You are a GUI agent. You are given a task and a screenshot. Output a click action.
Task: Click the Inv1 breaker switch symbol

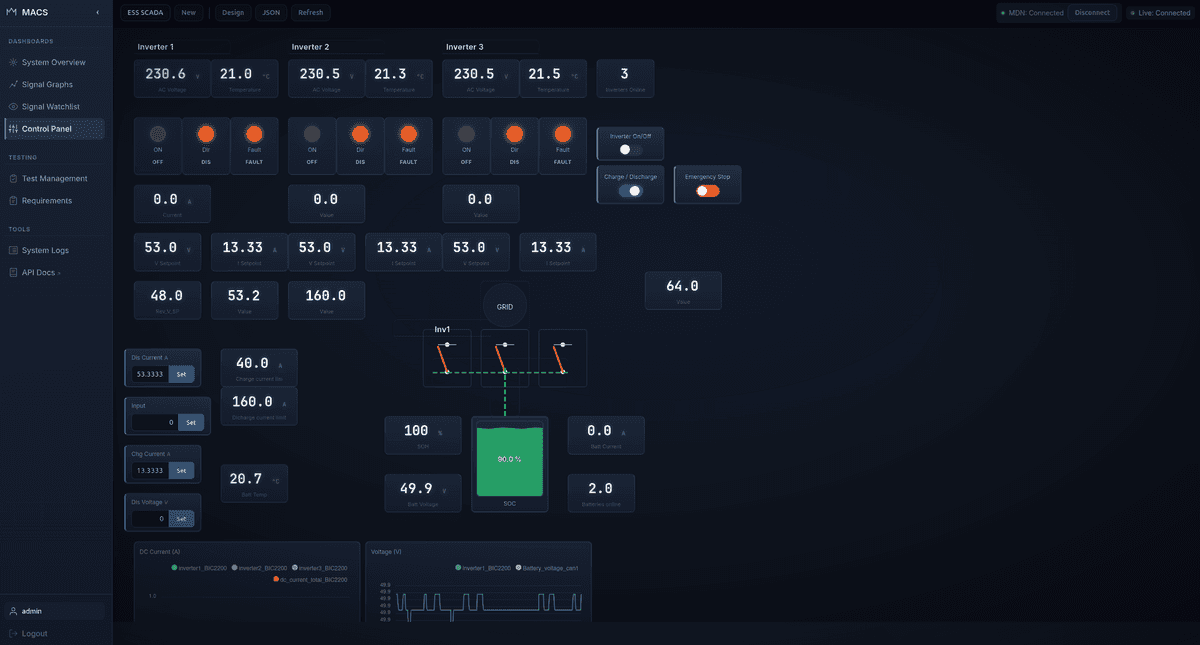click(x=447, y=358)
